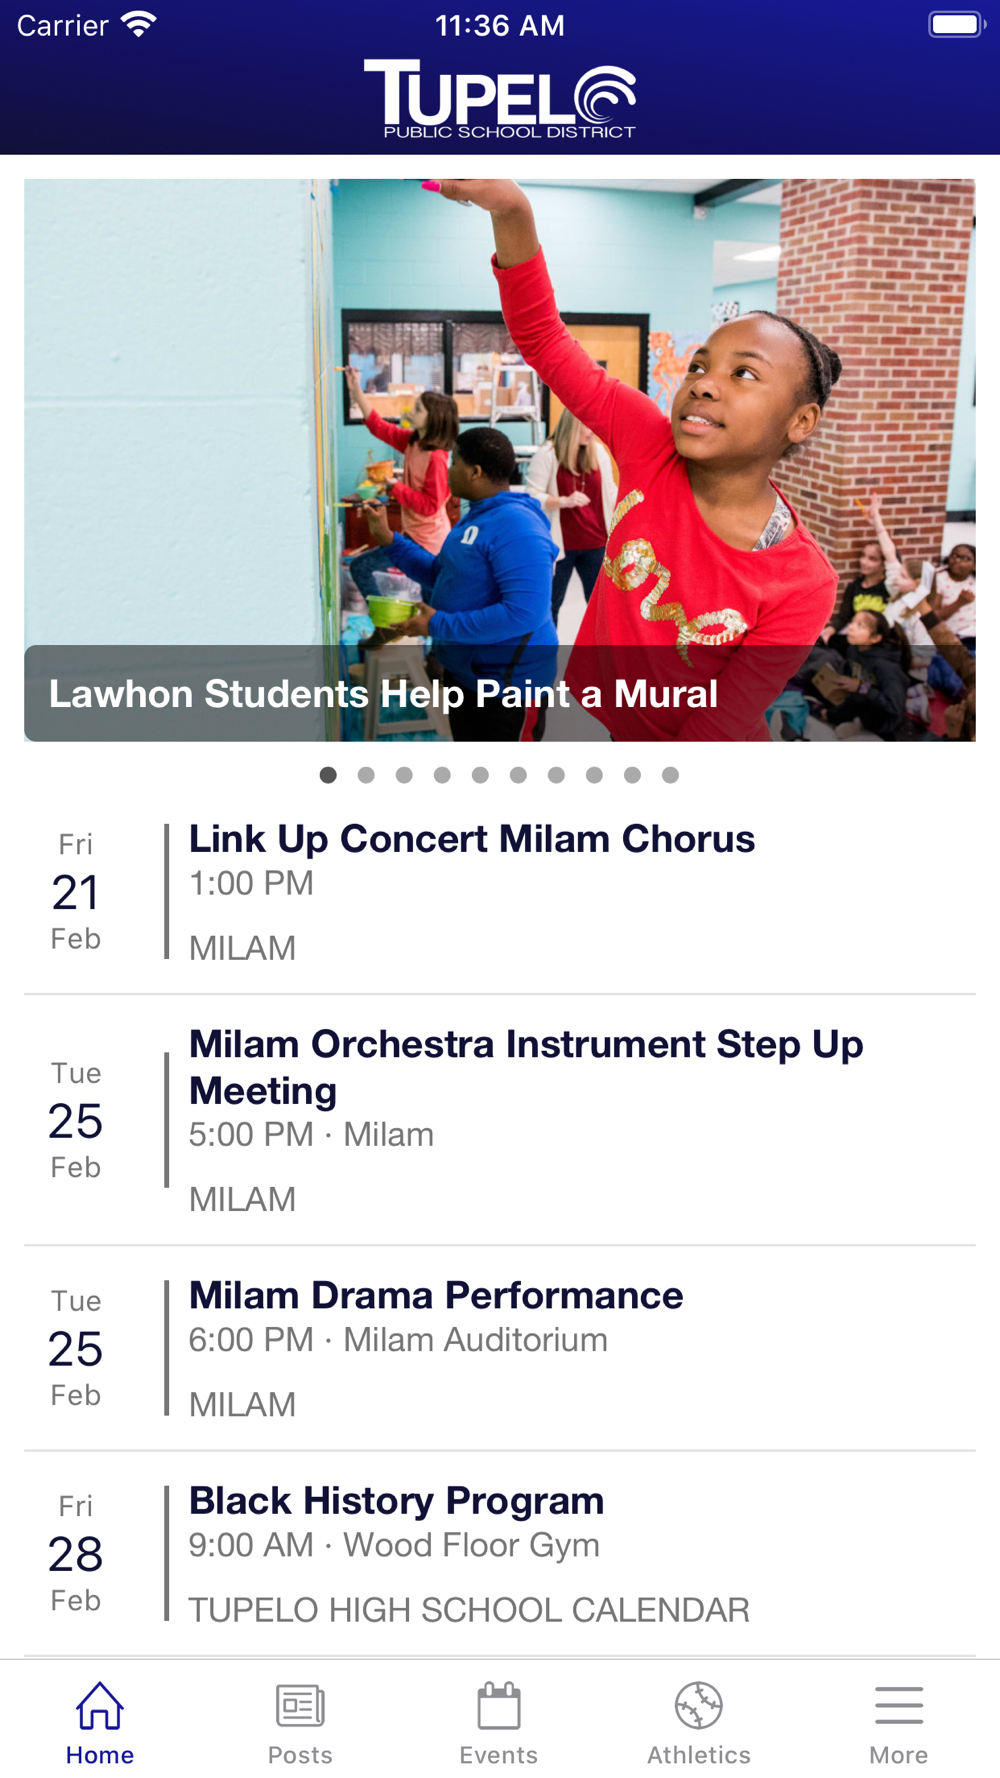
Task: Tap the Wi-Fi status icon
Action: click(139, 24)
